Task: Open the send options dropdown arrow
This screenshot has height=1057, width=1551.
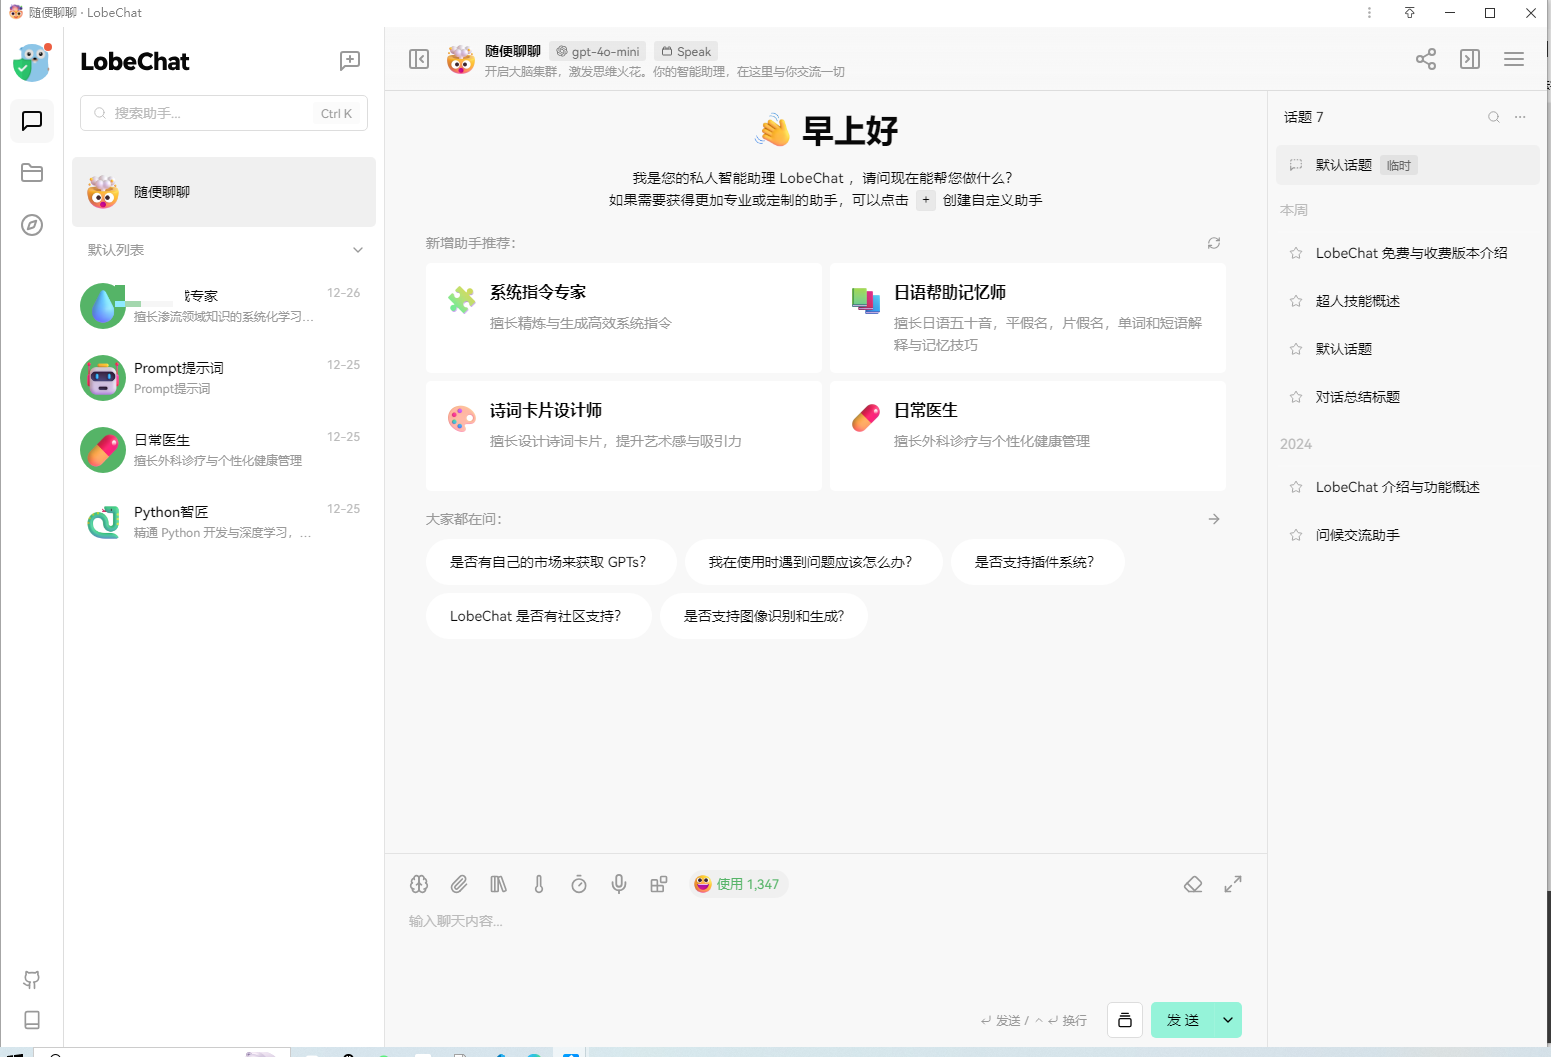Action: click(x=1228, y=1020)
